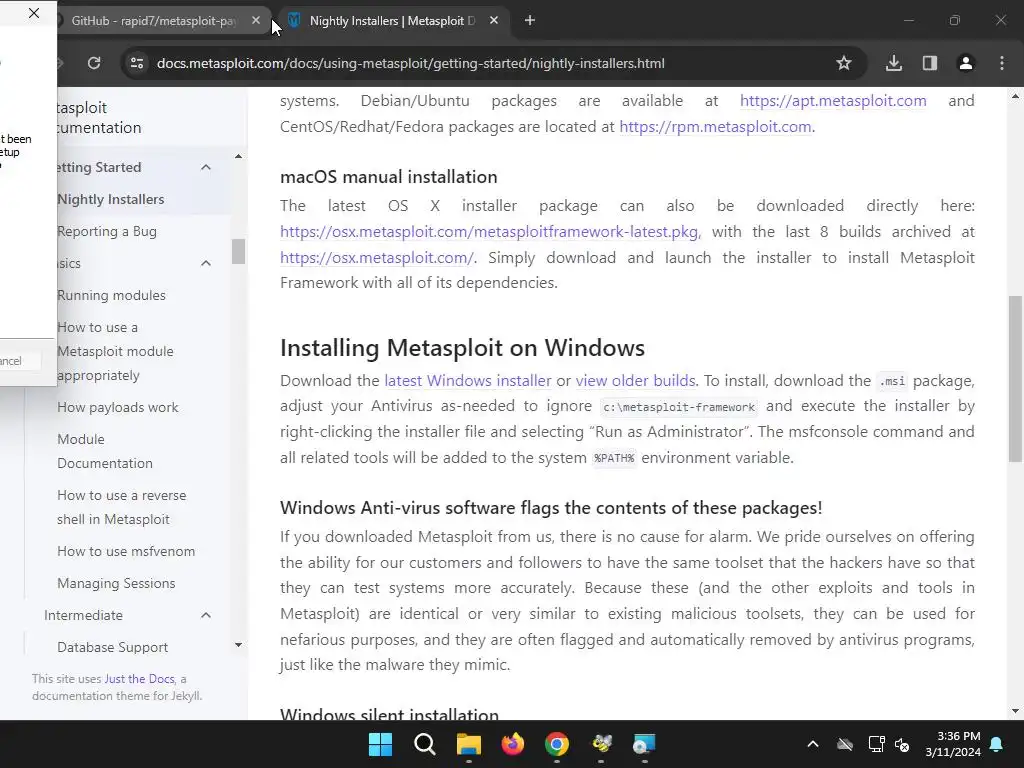Open Module Documentation page
This screenshot has width=1024, height=768.
click(x=104, y=451)
